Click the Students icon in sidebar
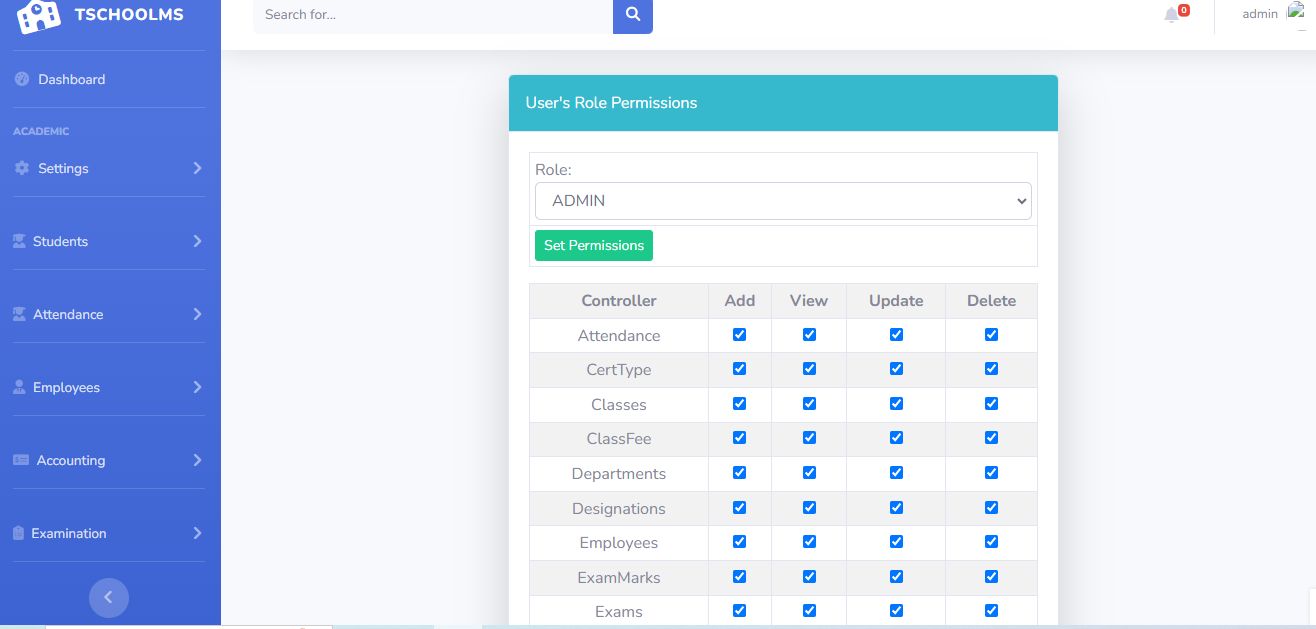Image resolution: width=1316 pixels, height=629 pixels. [x=19, y=241]
